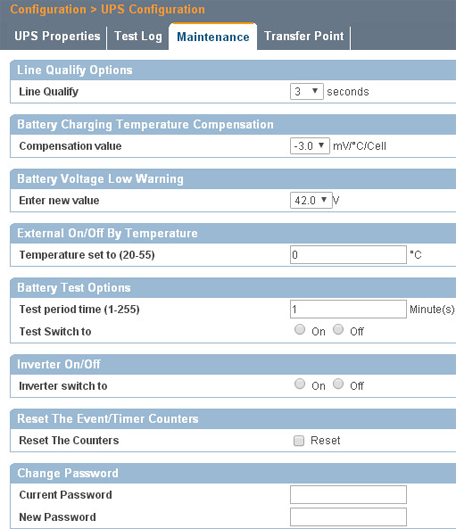Click the Reset The Counters label

(69, 440)
